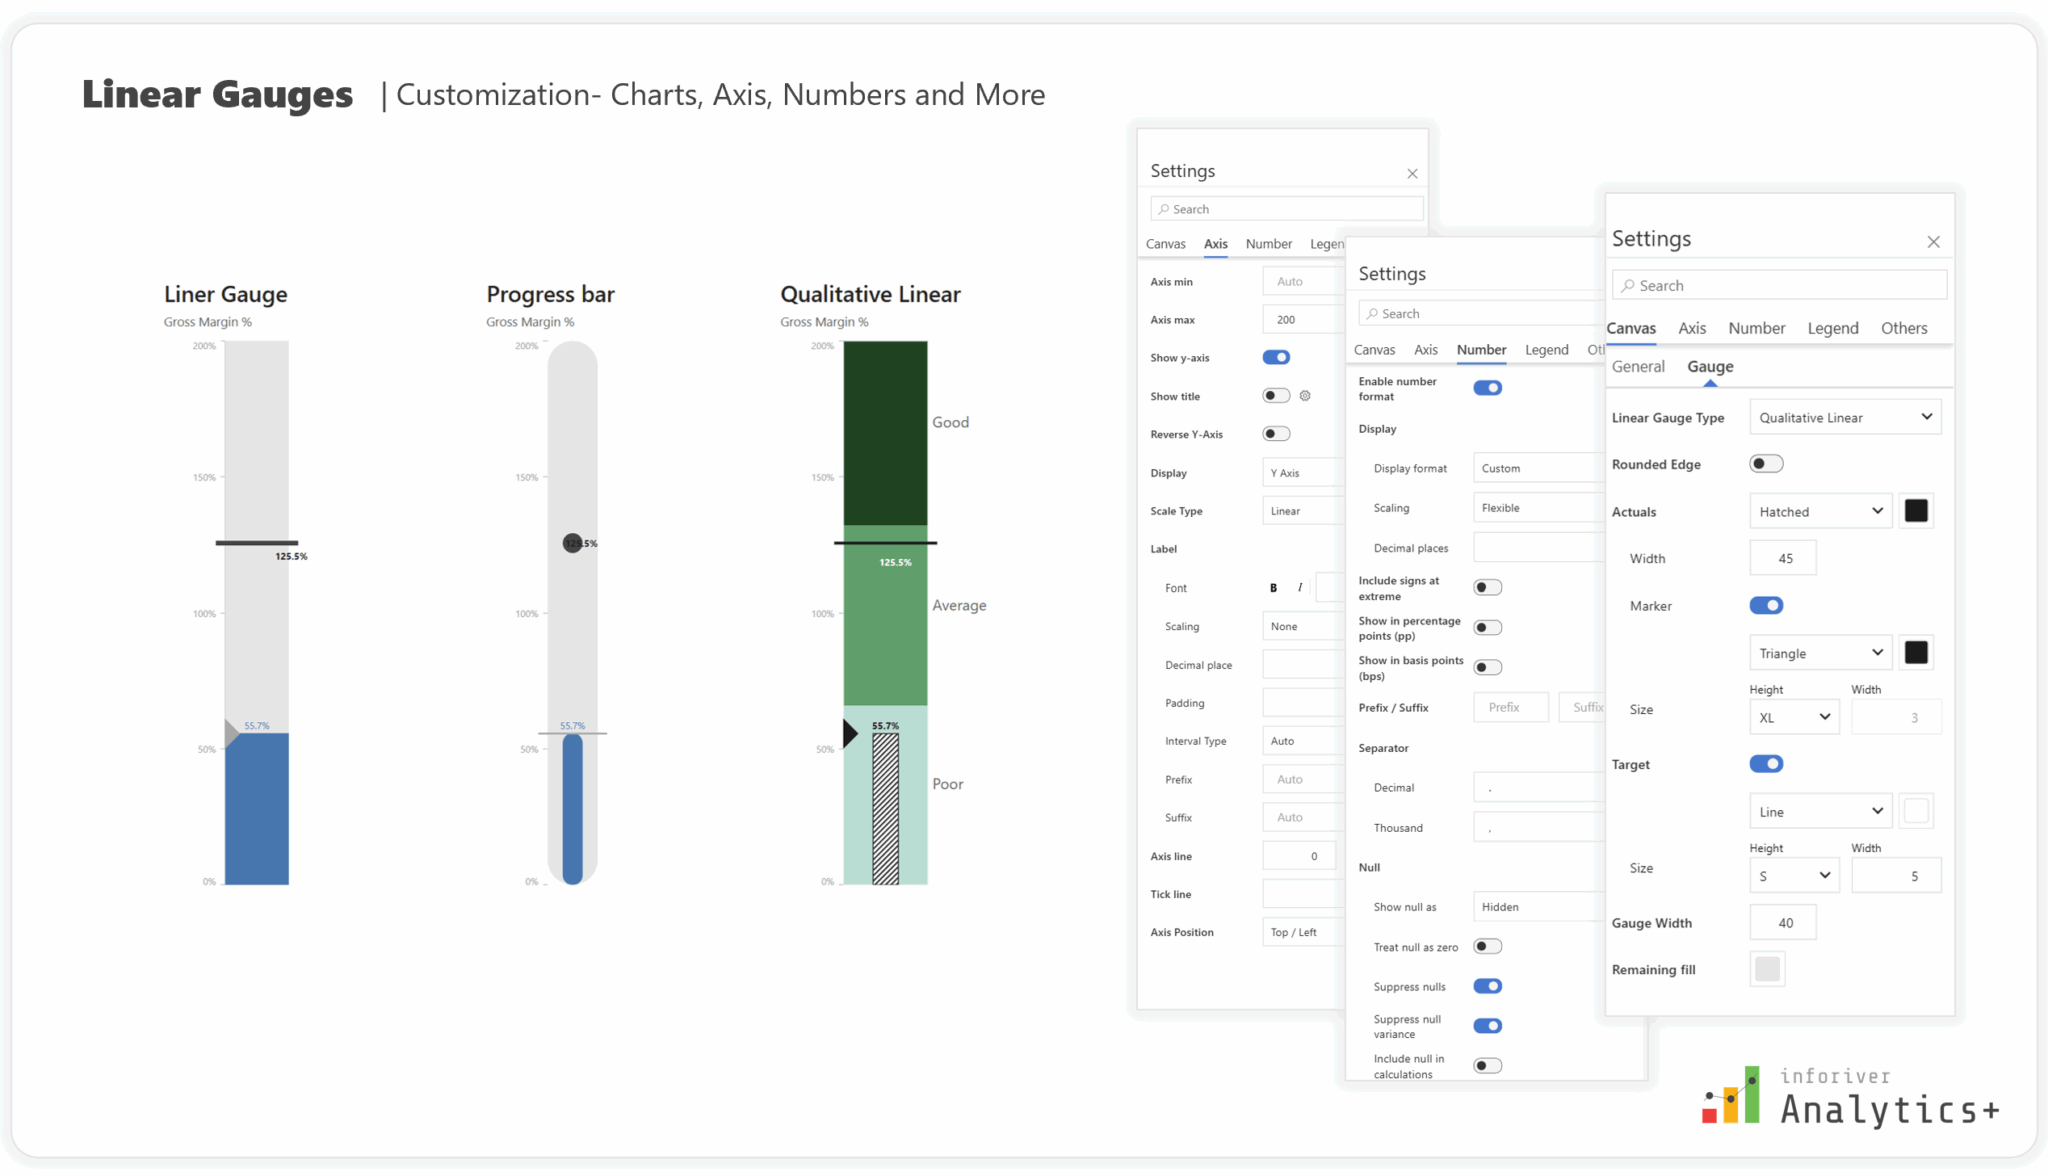Open the Remaining fill color swatch
The image size is (2048, 1176).
[x=1767, y=968]
